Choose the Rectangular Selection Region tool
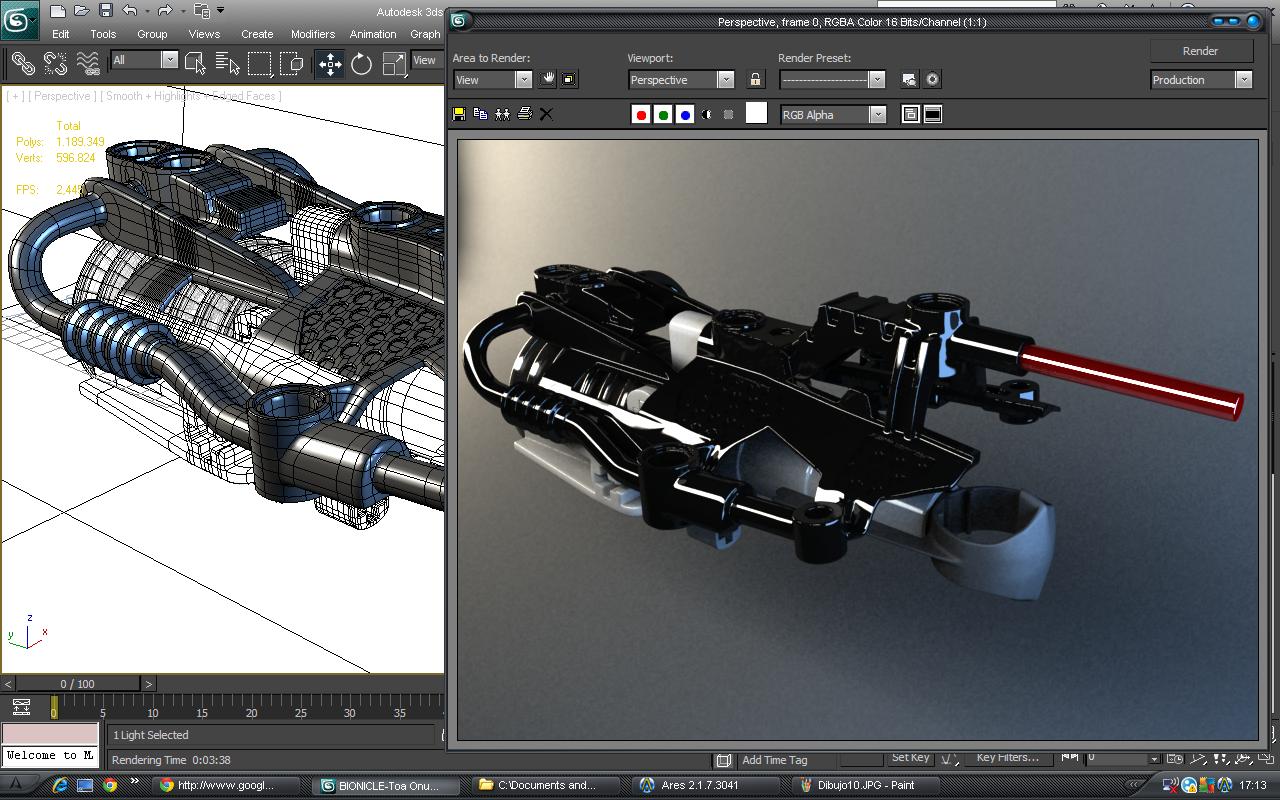This screenshot has height=800, width=1280. pos(260,63)
